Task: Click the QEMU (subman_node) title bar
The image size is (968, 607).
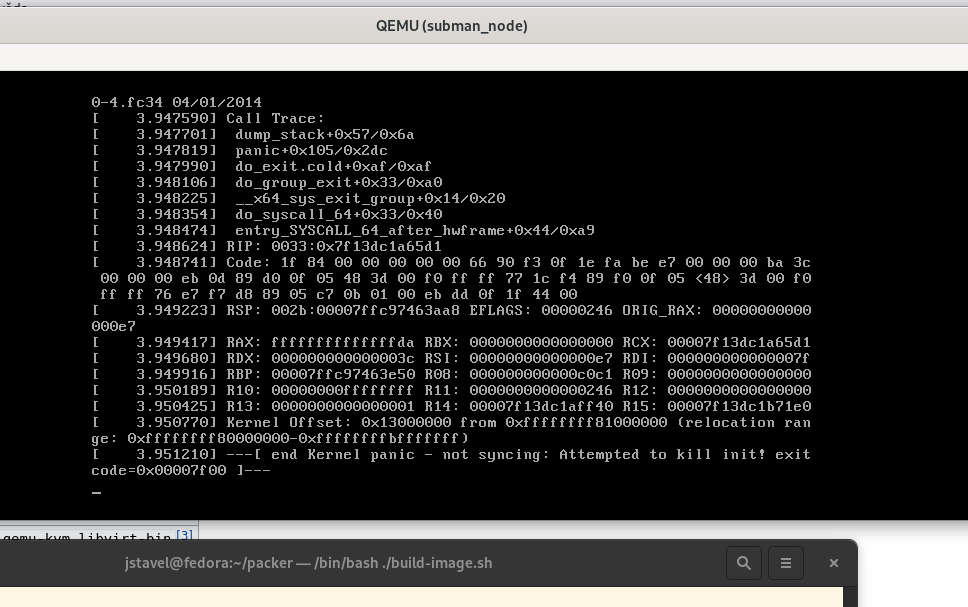Action: (x=452, y=26)
